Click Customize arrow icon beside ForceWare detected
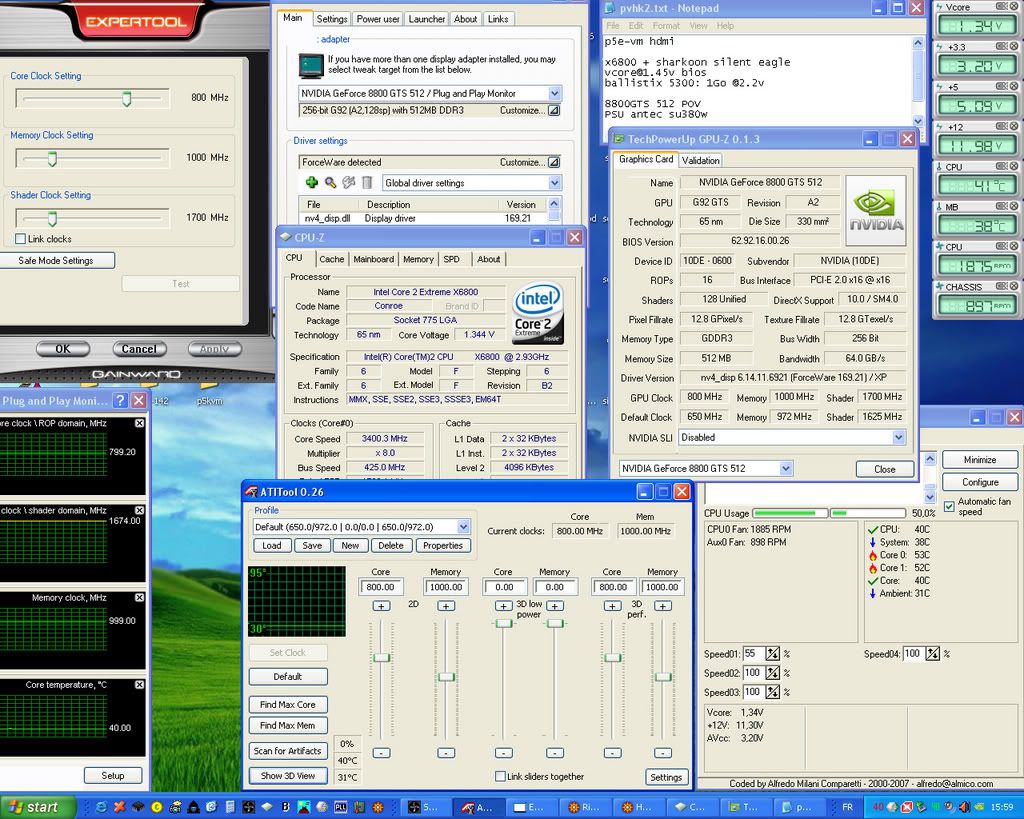Viewport: 1024px width, 819px height. click(x=554, y=162)
